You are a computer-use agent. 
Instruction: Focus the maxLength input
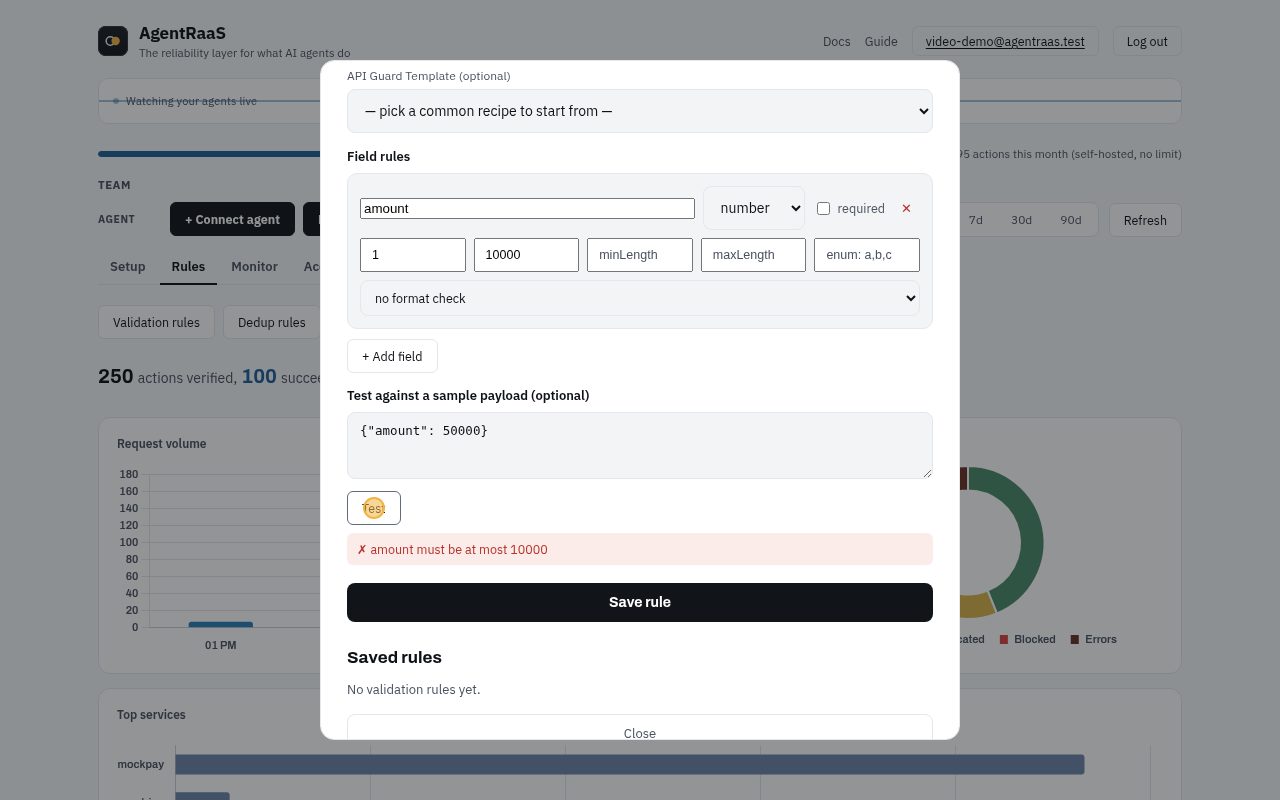pyautogui.click(x=753, y=255)
